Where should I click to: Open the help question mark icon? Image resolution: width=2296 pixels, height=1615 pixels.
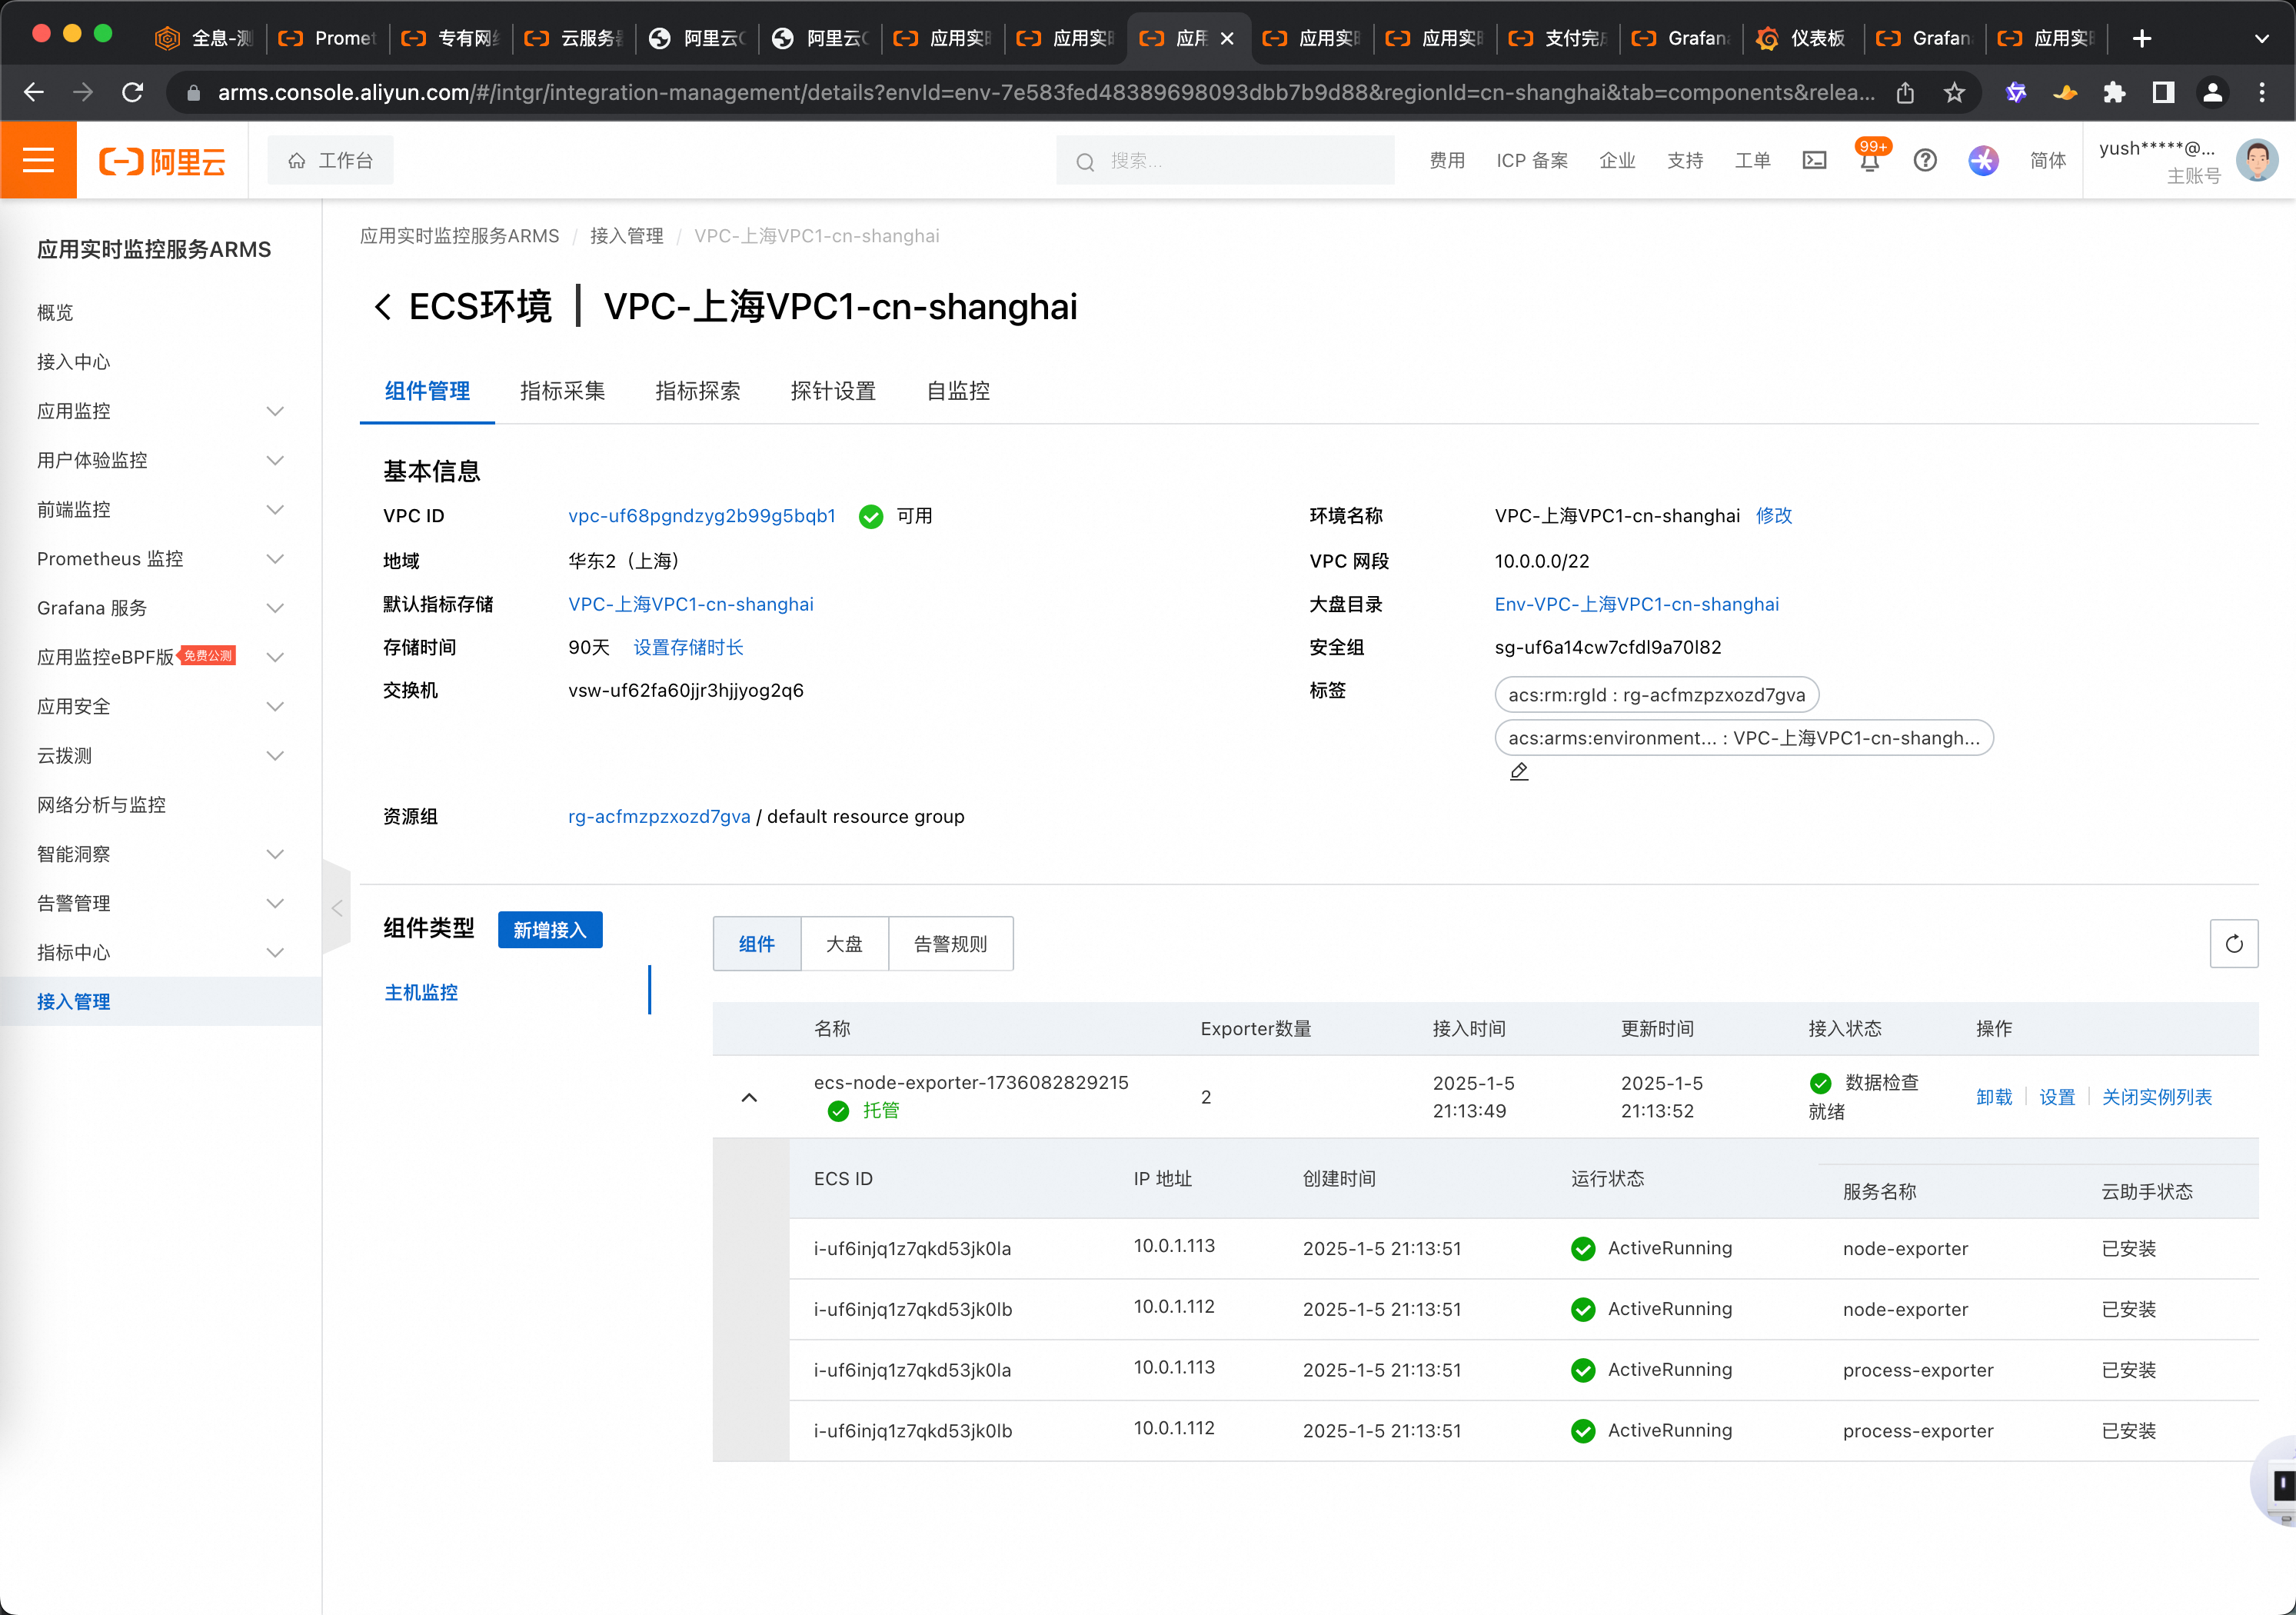[1924, 160]
